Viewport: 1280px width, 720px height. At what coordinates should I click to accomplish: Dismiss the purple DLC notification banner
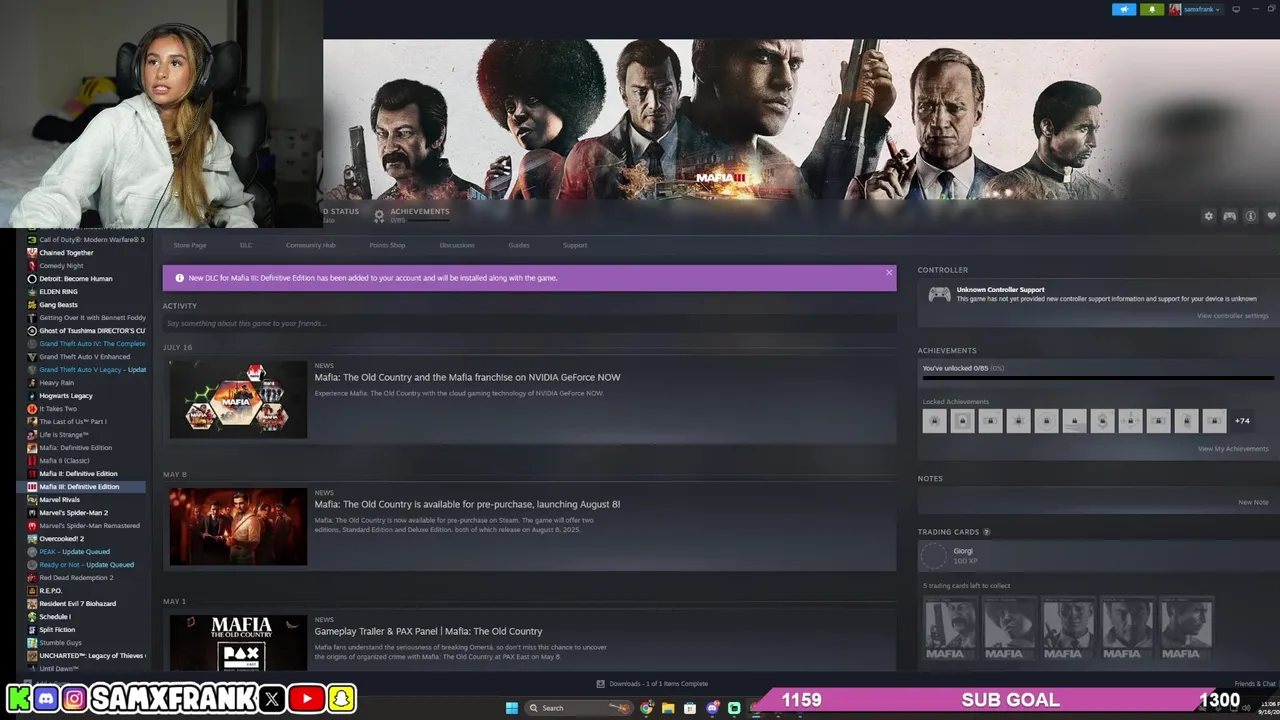[x=888, y=272]
